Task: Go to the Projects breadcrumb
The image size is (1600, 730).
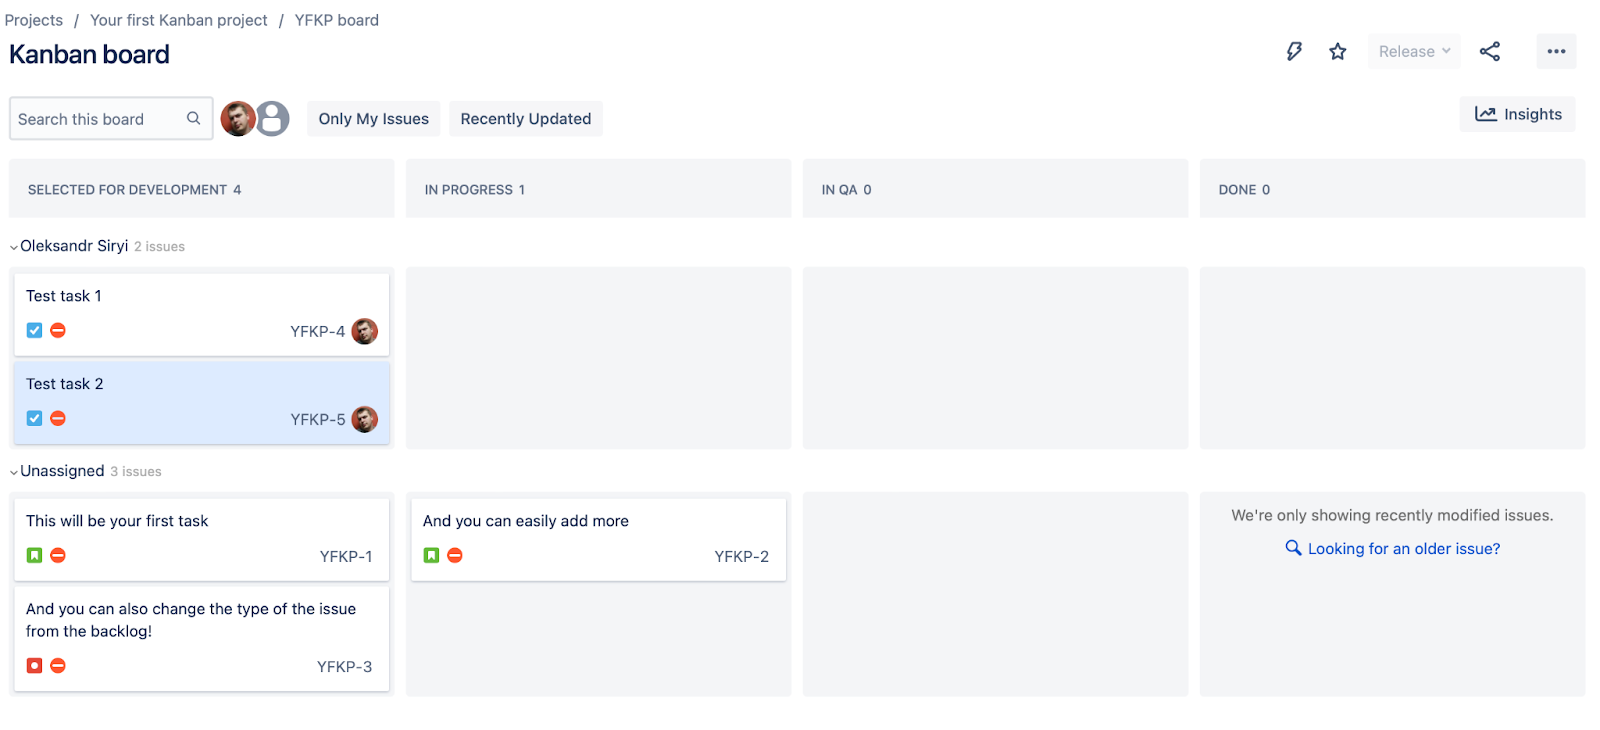Action: point(34,20)
